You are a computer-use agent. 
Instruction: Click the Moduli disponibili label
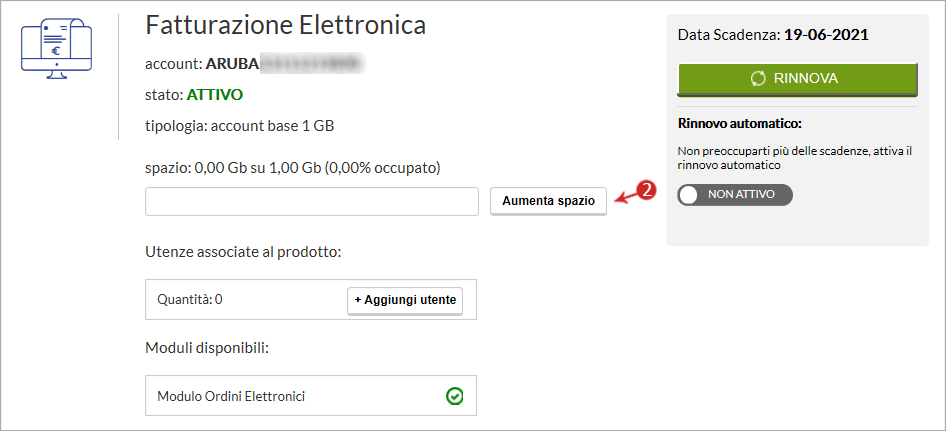(x=207, y=348)
